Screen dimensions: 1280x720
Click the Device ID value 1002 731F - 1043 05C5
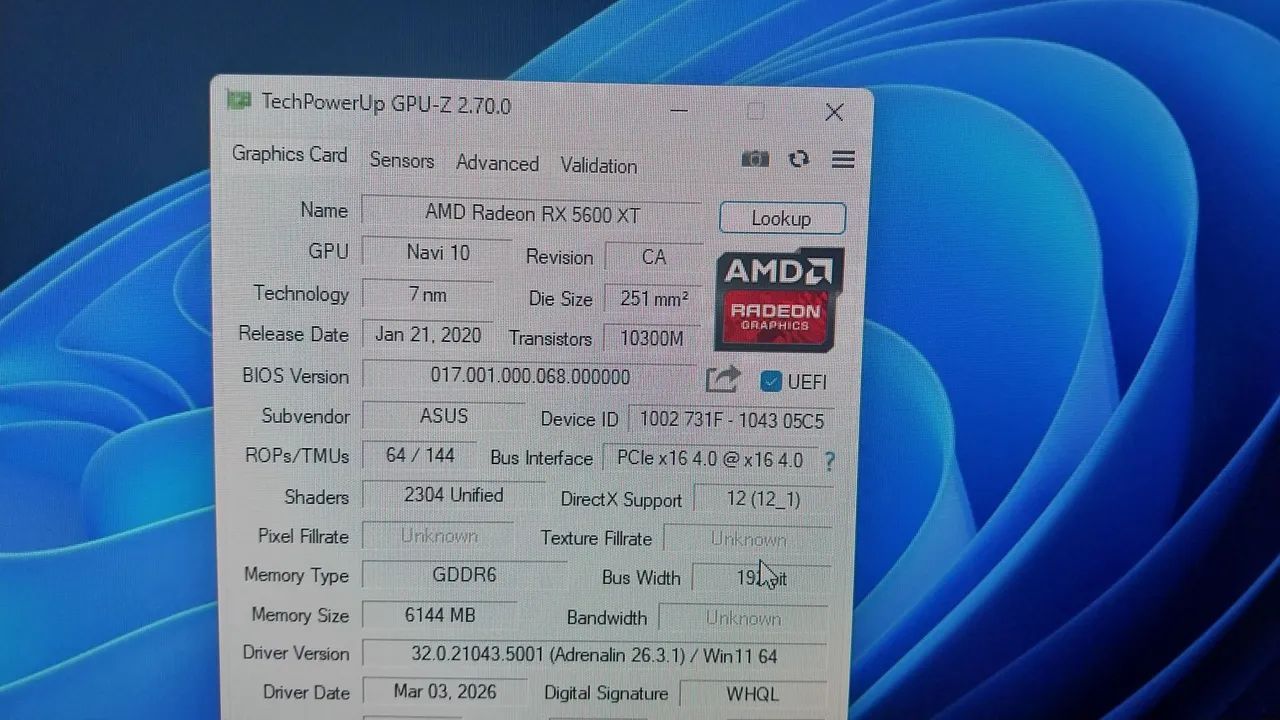click(731, 420)
